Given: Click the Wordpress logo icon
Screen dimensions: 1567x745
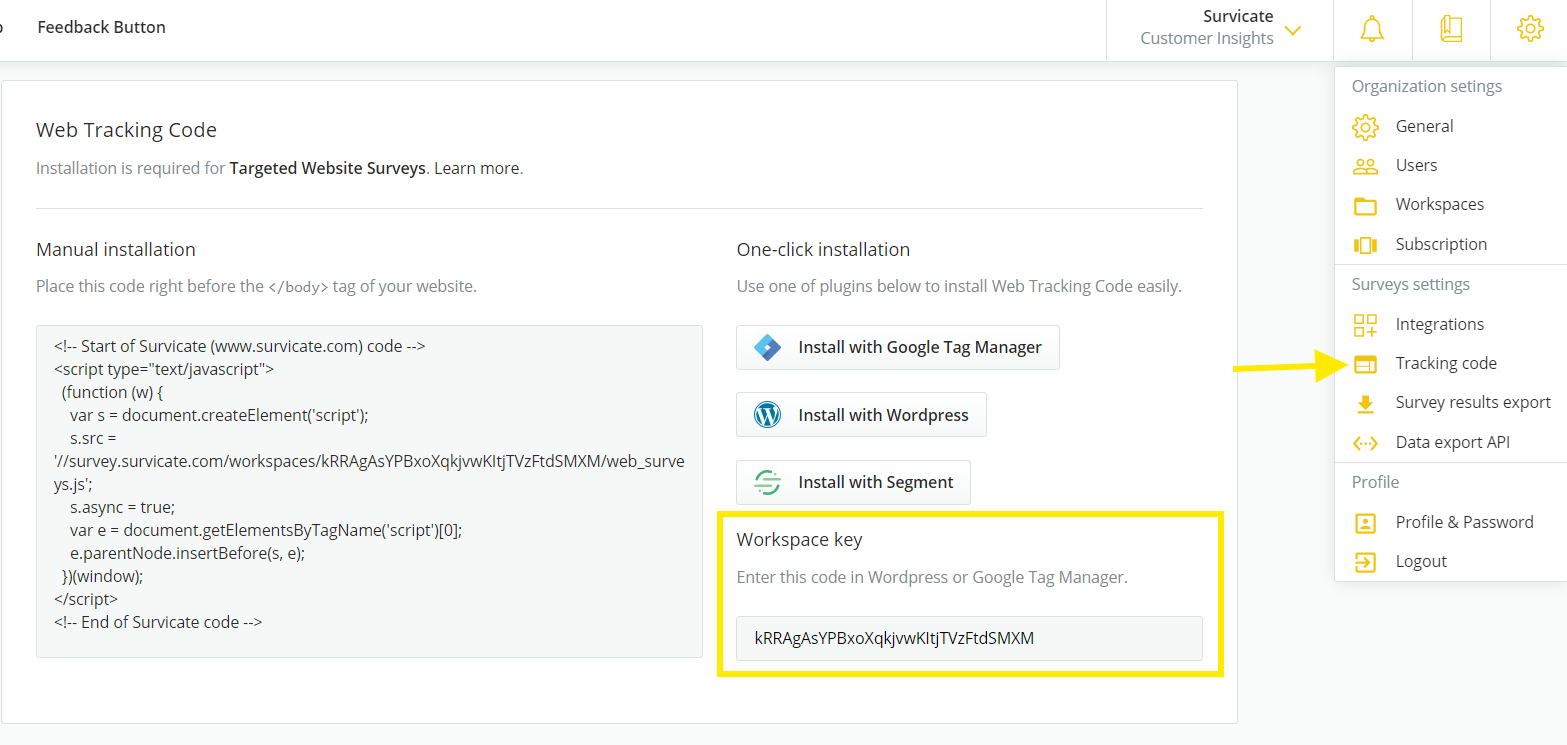Looking at the screenshot, I should [x=767, y=414].
